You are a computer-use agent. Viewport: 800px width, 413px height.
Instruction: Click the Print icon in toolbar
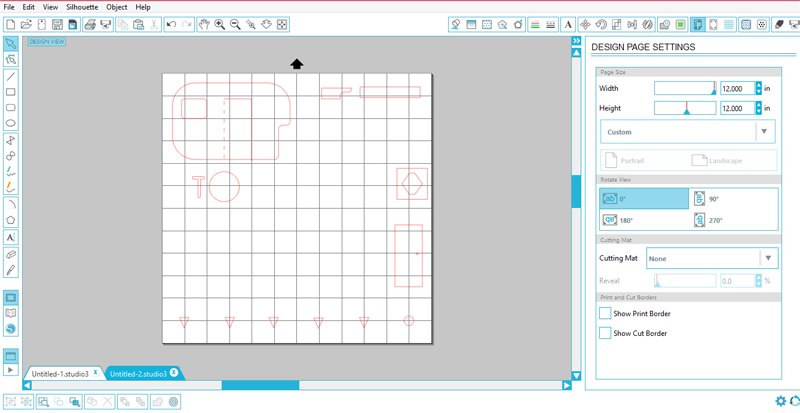(x=90, y=23)
